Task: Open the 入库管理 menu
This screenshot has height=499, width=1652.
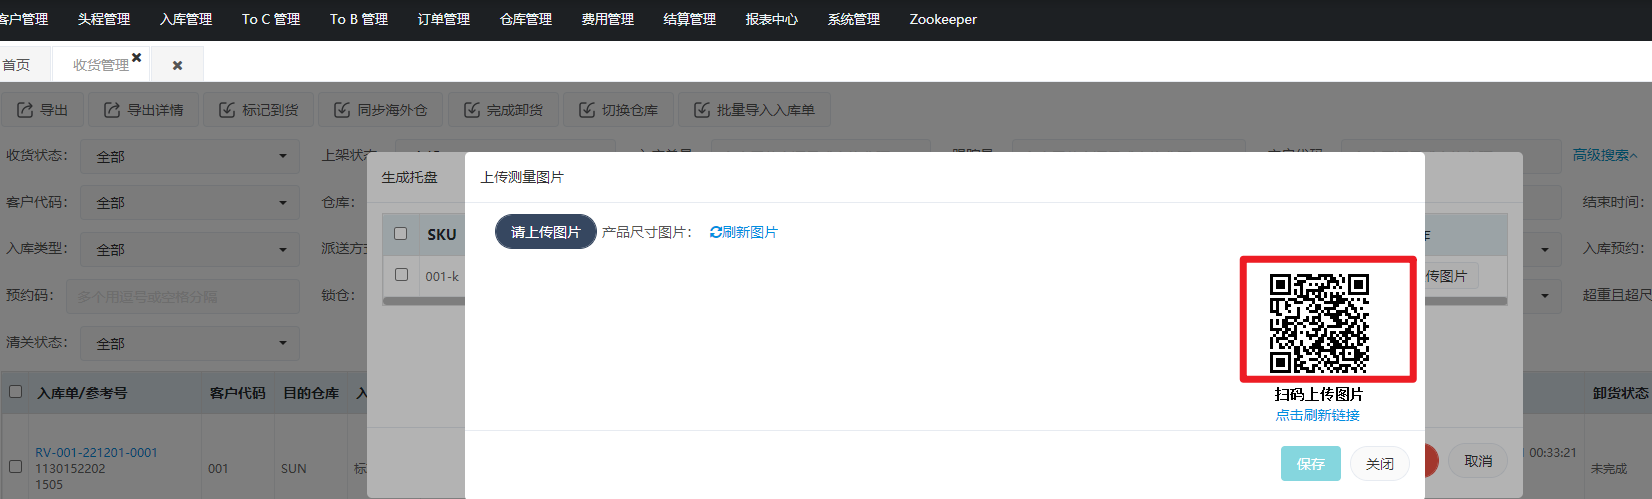Action: 186,19
